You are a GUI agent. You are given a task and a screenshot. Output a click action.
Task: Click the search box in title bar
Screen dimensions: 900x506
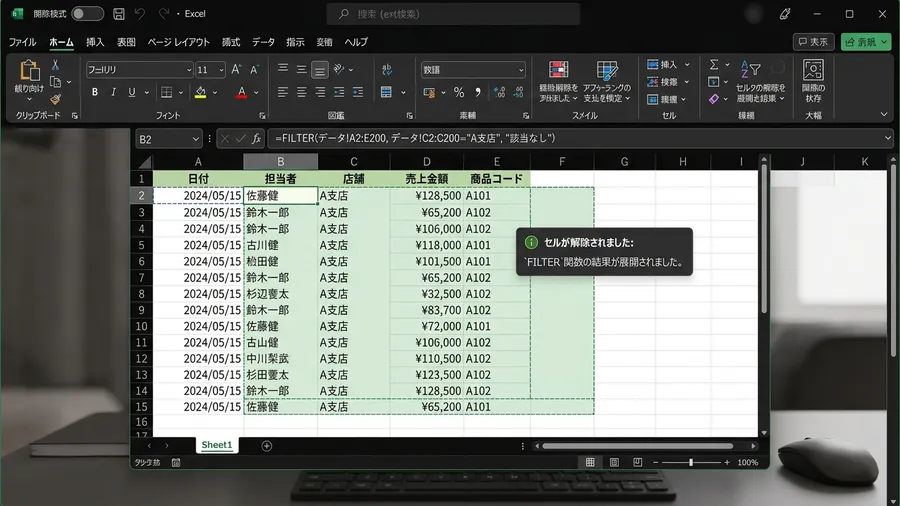tap(453, 14)
